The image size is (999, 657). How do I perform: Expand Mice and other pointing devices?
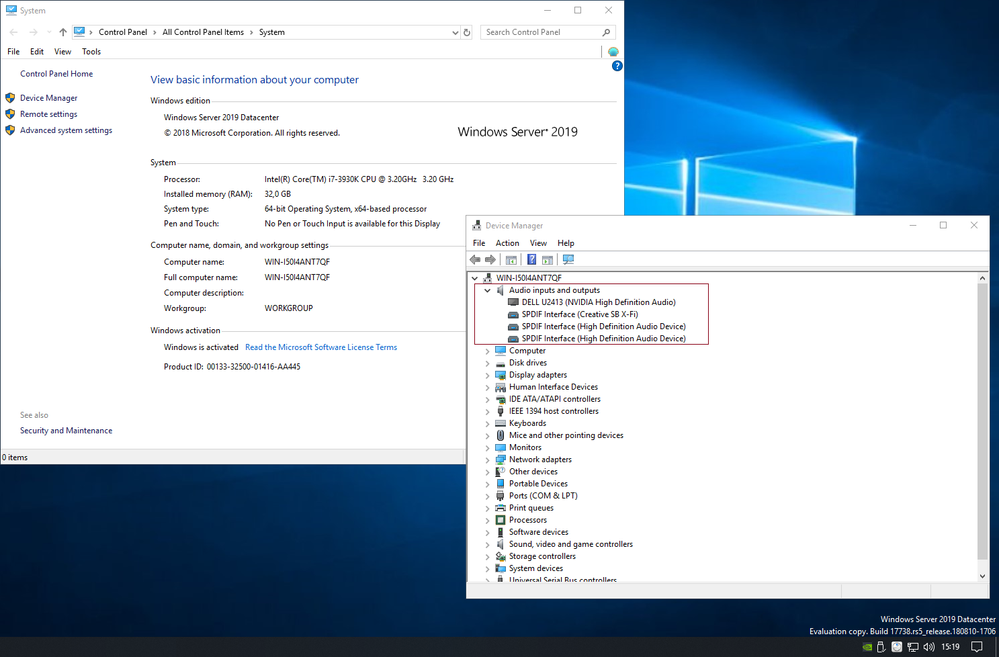coord(487,435)
